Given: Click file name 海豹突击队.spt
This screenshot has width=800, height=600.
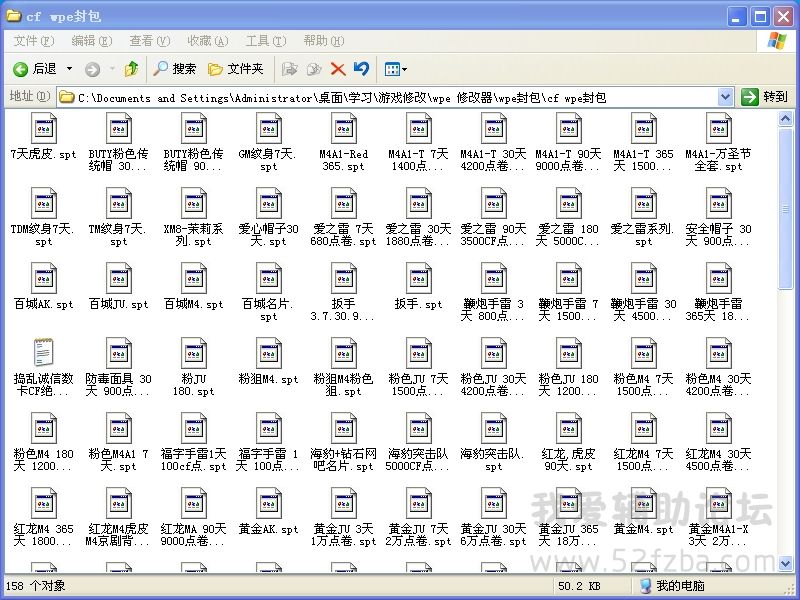Looking at the screenshot, I should coord(493,460).
